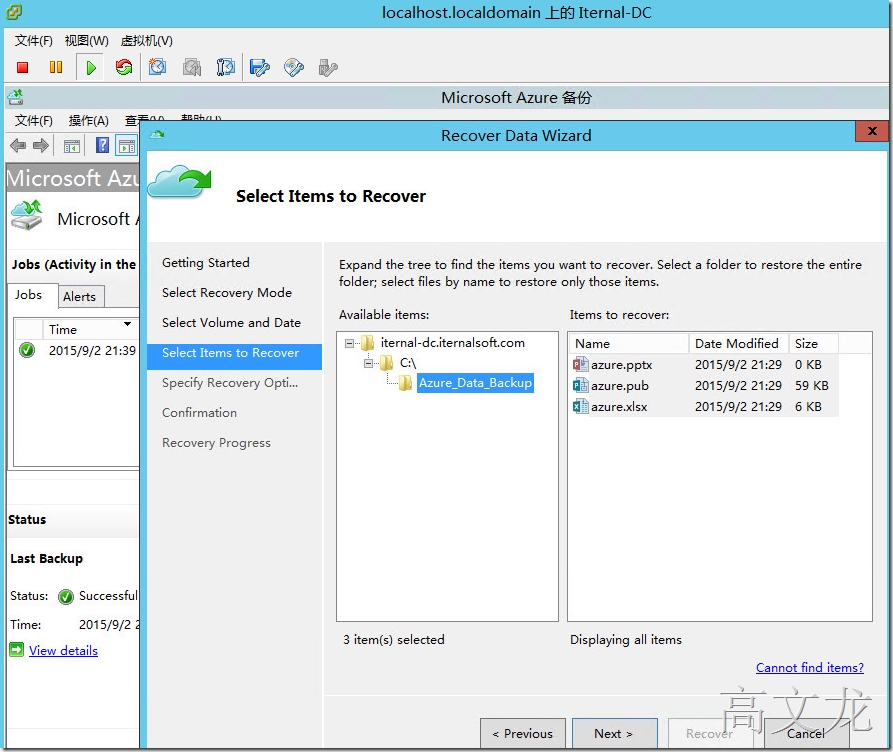893x752 pixels.
Task: Click Getting Started wizard step
Action: (x=206, y=263)
